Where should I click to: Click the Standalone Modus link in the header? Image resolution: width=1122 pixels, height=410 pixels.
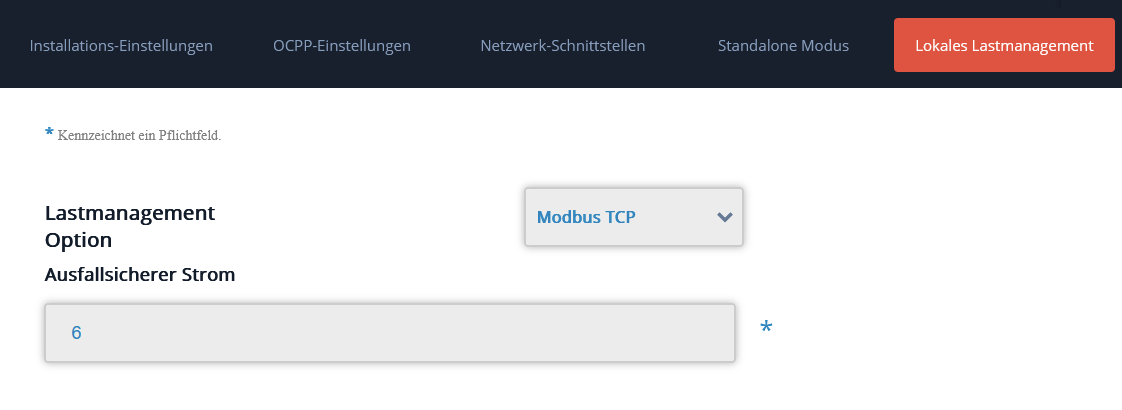[783, 46]
